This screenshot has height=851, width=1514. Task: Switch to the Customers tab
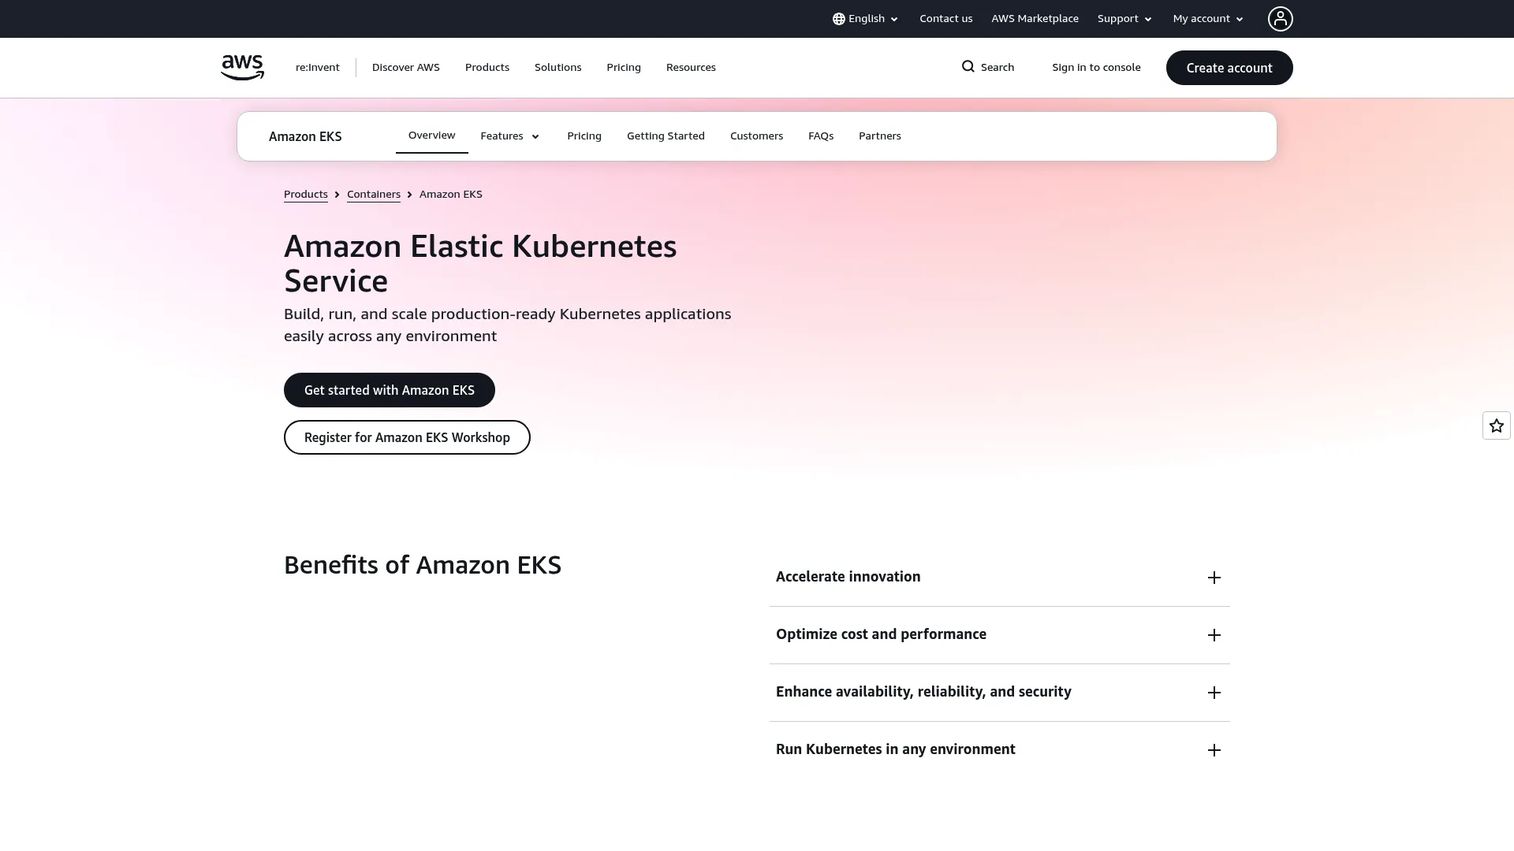click(756, 136)
